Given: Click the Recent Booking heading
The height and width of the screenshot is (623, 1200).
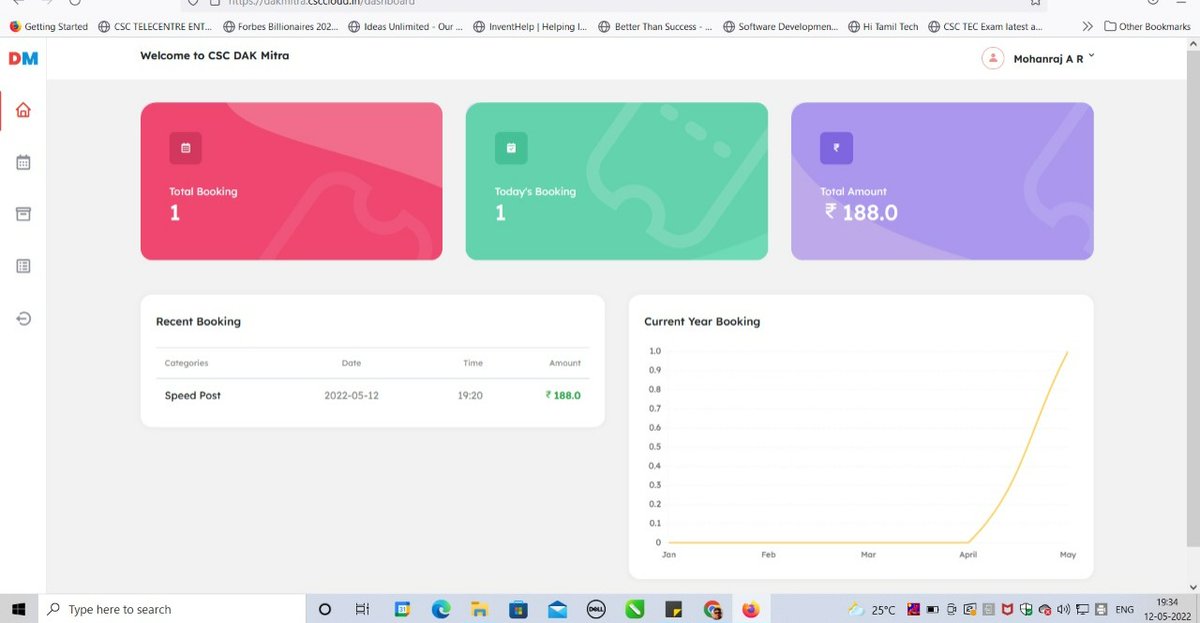Looking at the screenshot, I should point(198,322).
